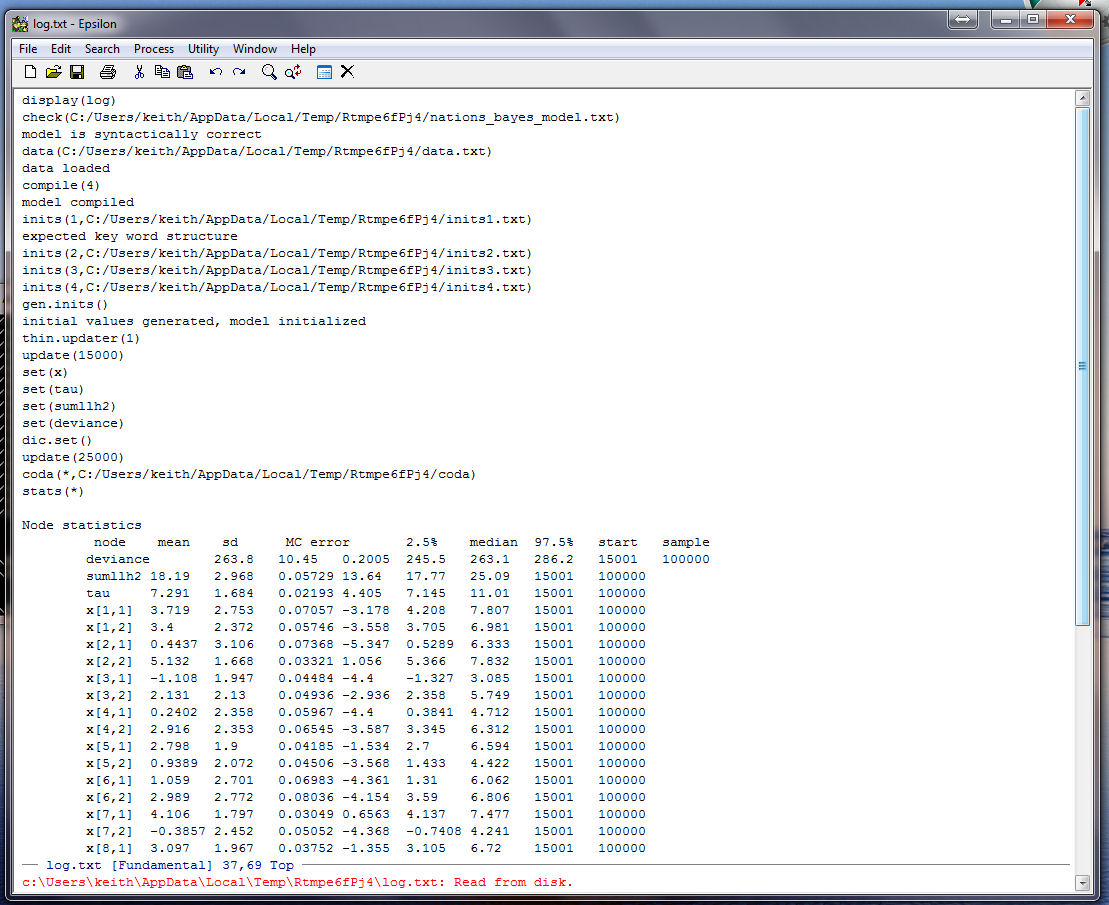Open the File menu

coord(28,49)
